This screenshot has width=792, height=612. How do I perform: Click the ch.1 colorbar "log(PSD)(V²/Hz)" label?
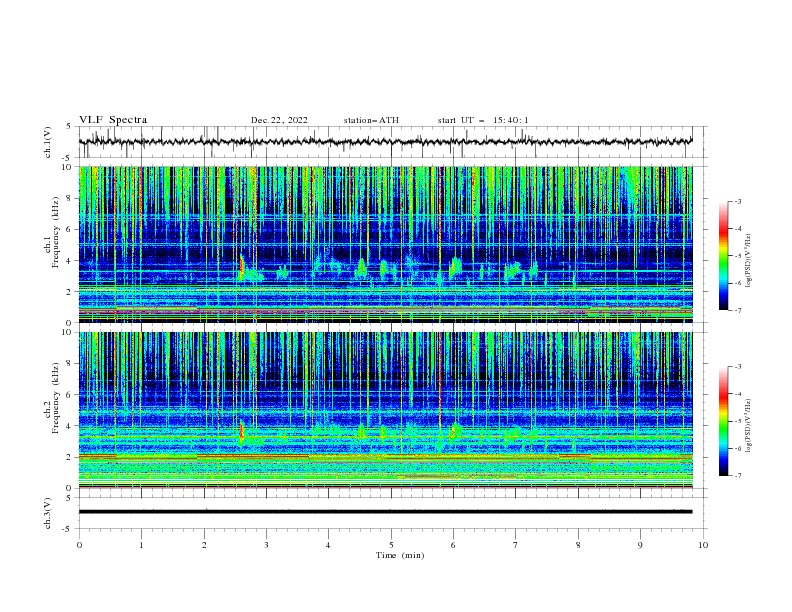point(748,261)
